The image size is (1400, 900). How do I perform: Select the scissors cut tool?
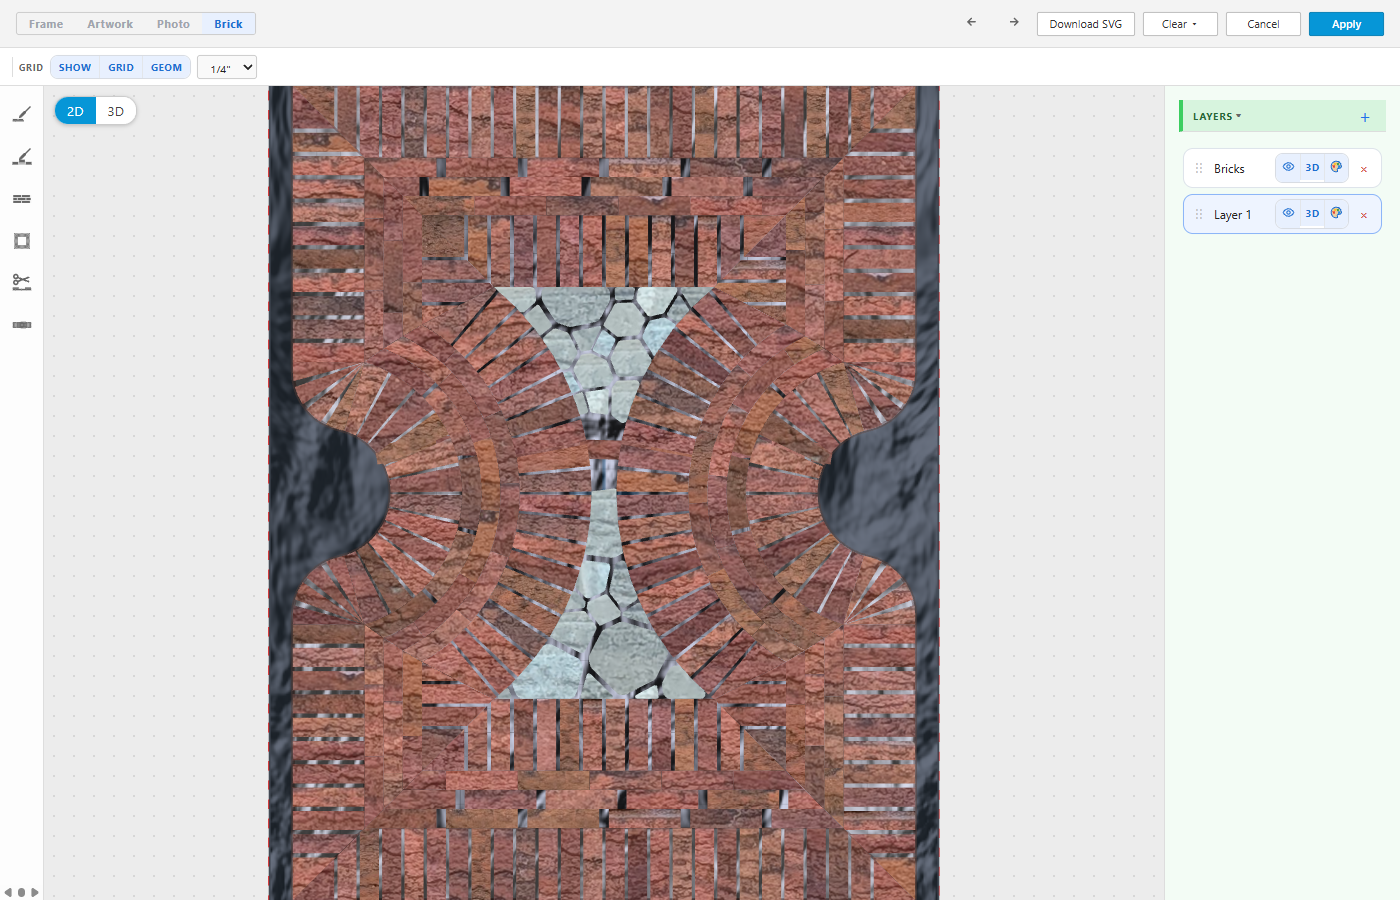tap(22, 283)
